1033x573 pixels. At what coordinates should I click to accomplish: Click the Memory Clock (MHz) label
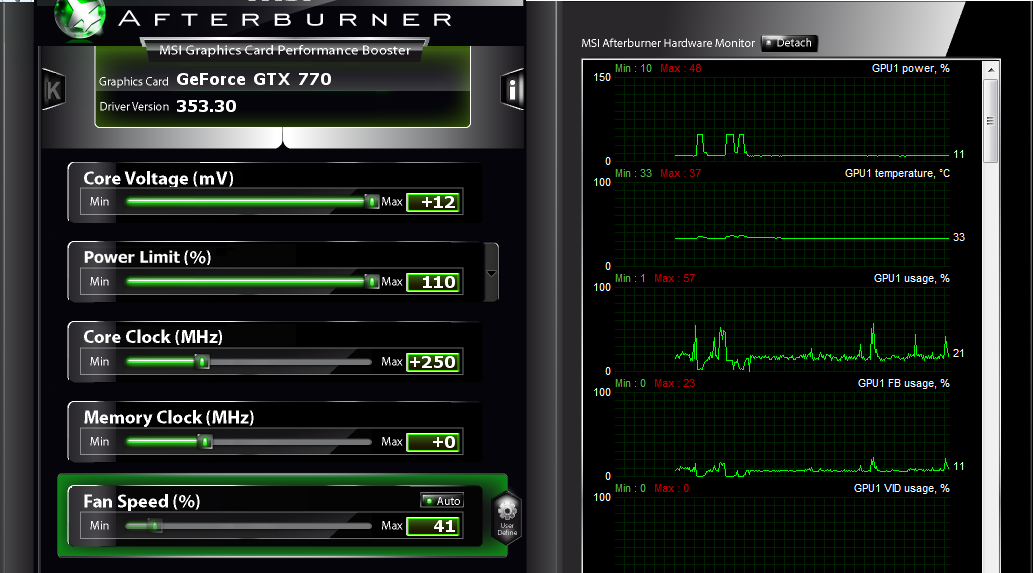pyautogui.click(x=169, y=418)
